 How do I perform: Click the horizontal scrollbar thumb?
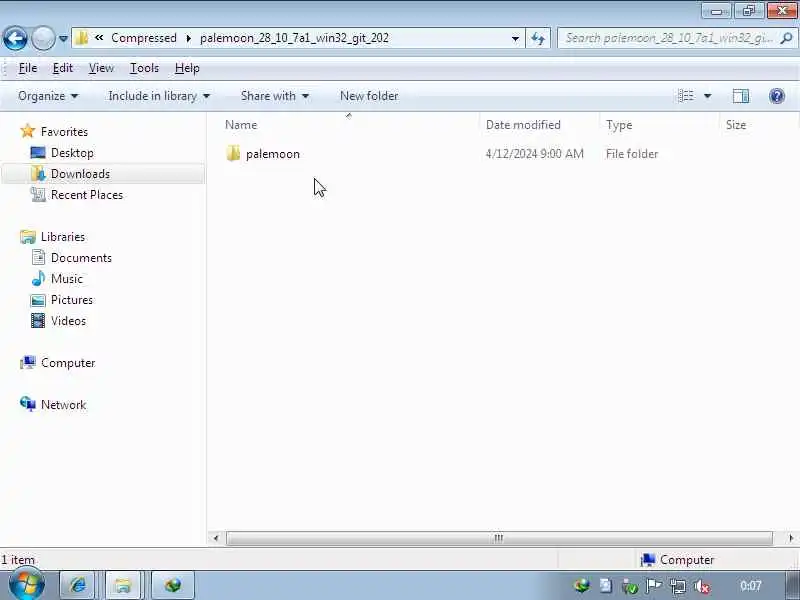[x=499, y=538]
